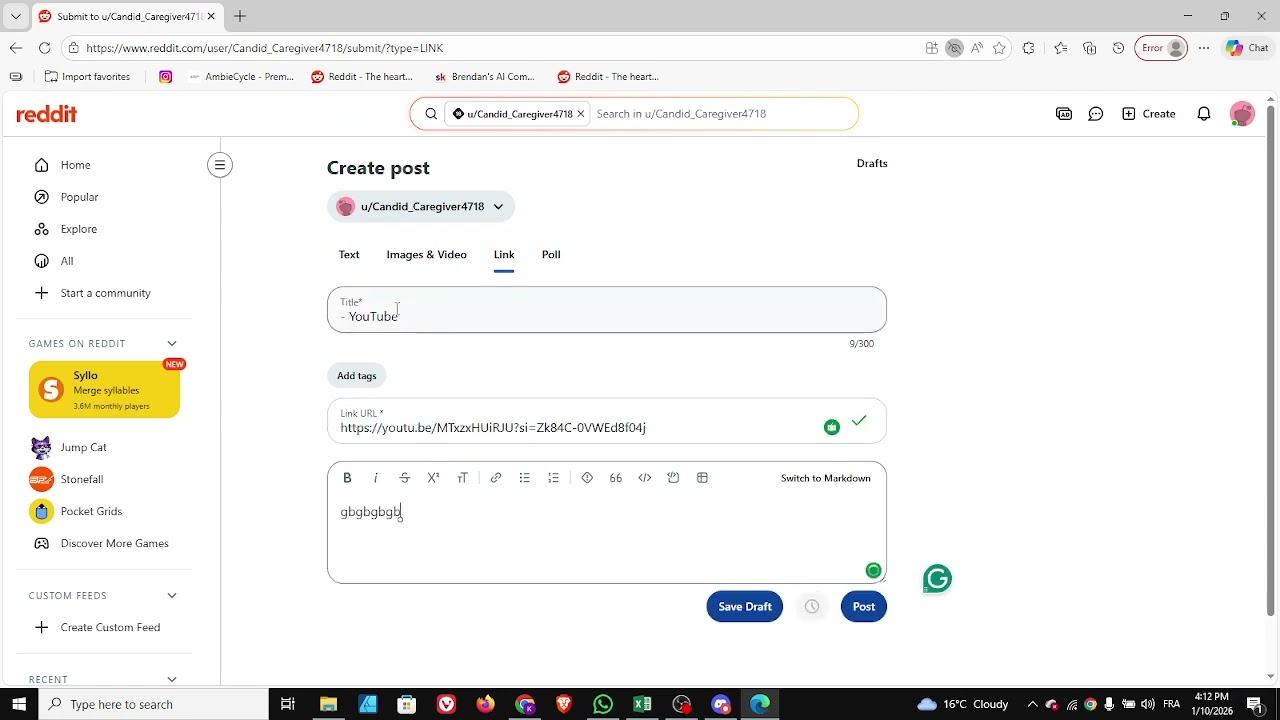Viewport: 1280px width, 720px height.
Task: Click Save Draft button
Action: pos(745,607)
